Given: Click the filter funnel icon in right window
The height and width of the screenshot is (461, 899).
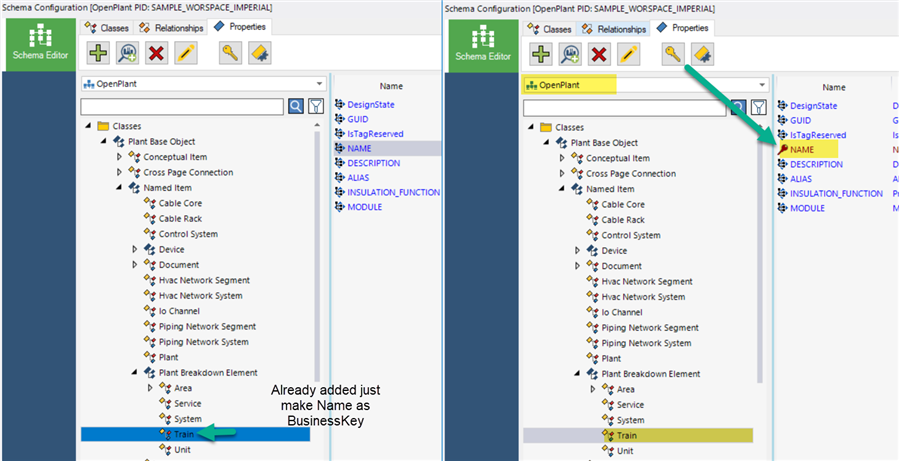Looking at the screenshot, I should point(759,107).
